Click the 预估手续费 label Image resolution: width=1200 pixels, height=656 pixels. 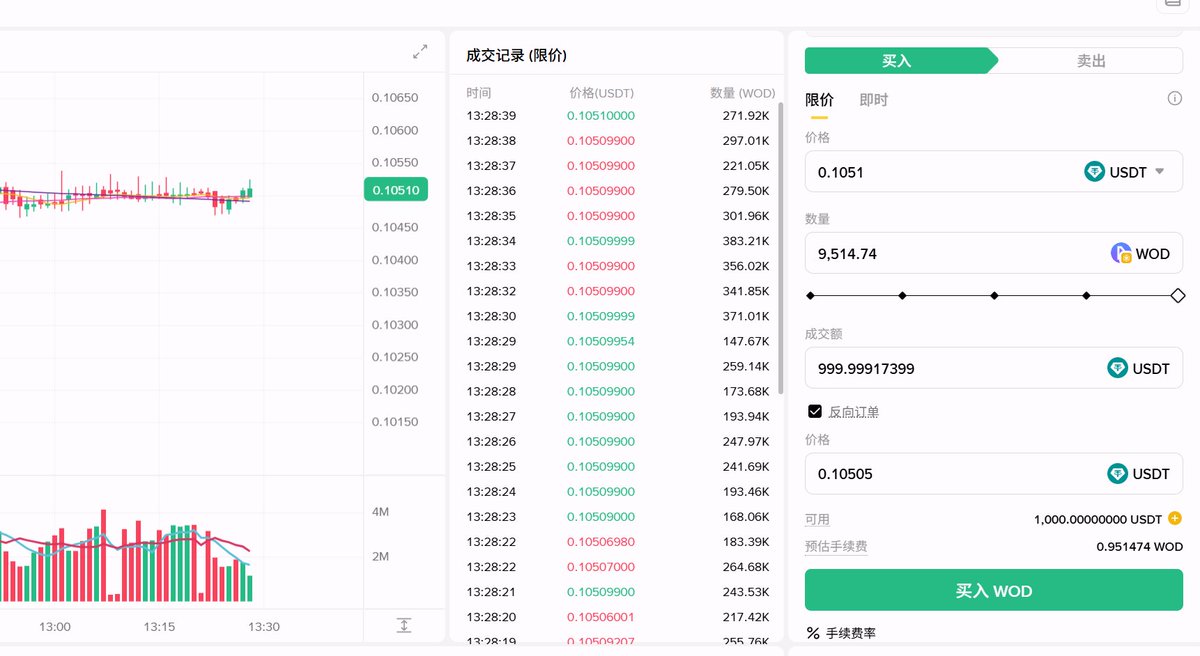[836, 547]
